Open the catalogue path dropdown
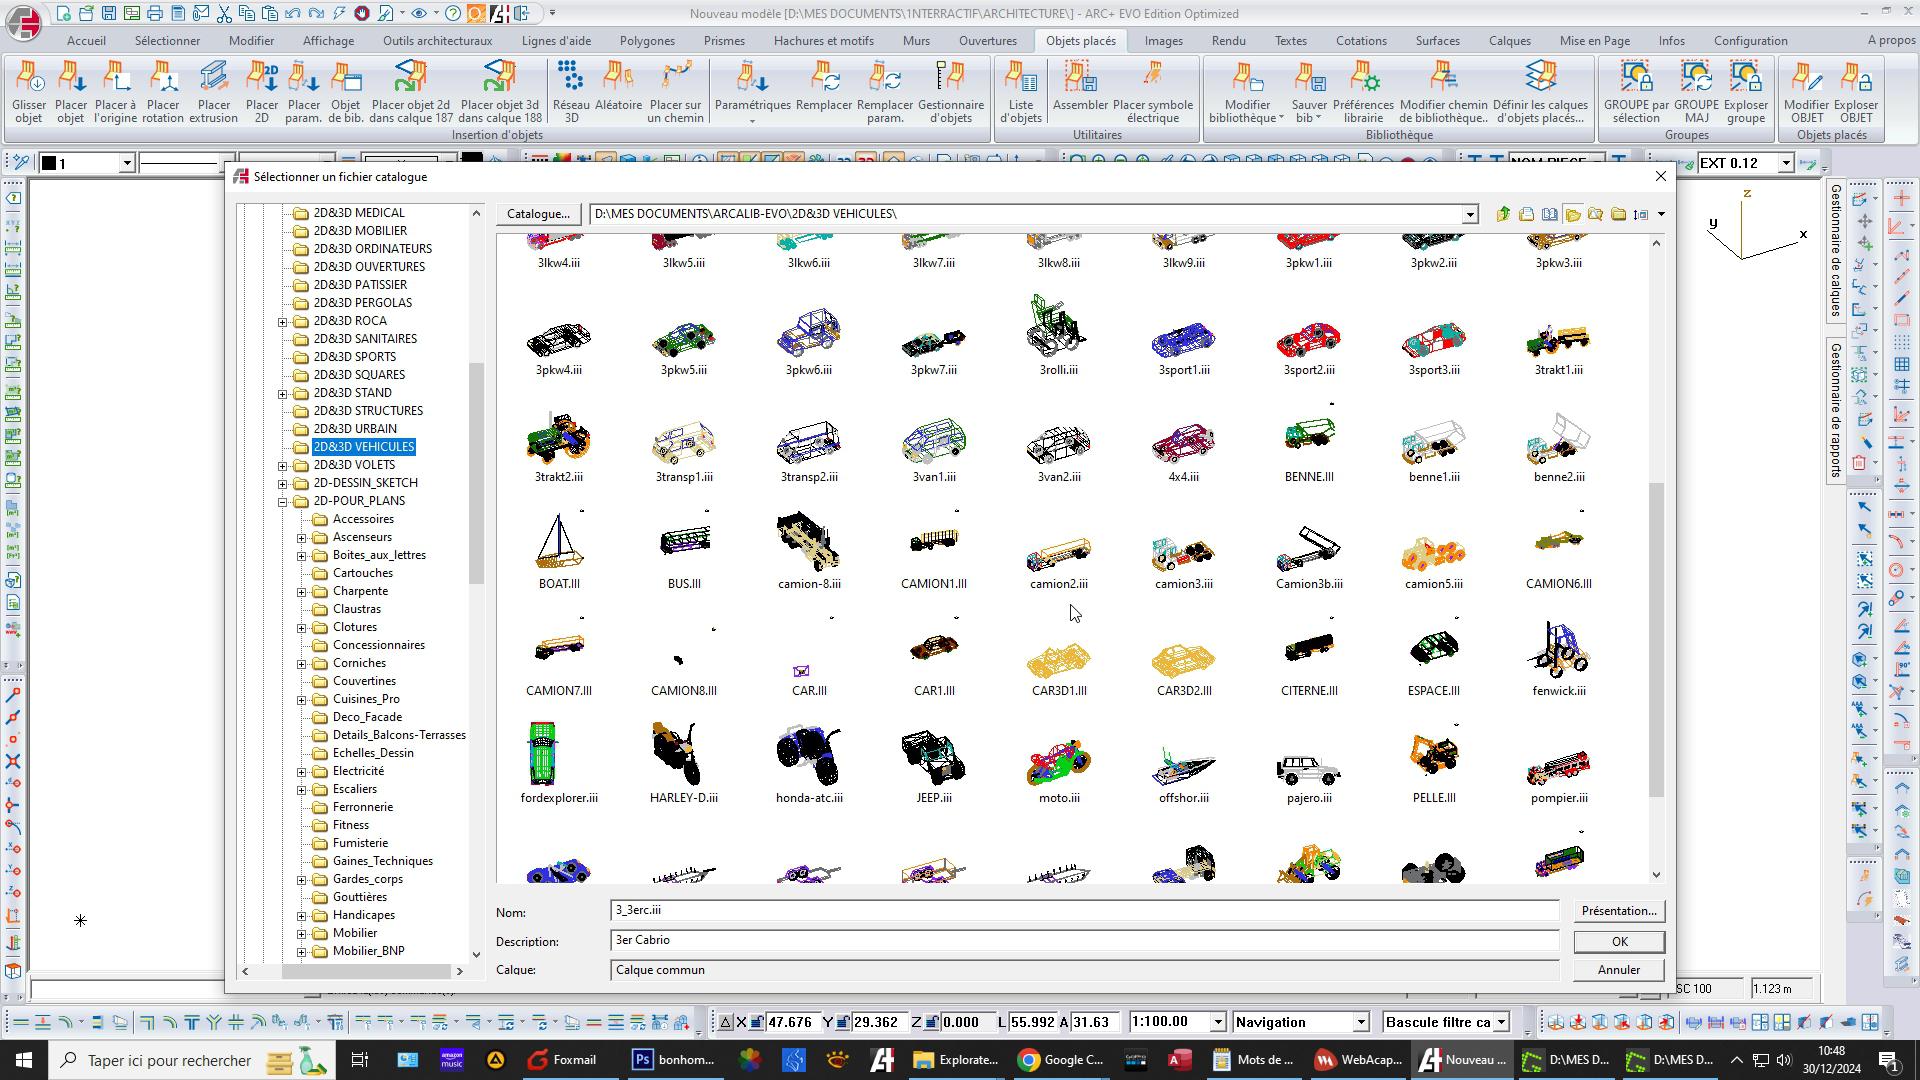This screenshot has width=1920, height=1080. click(1469, 215)
